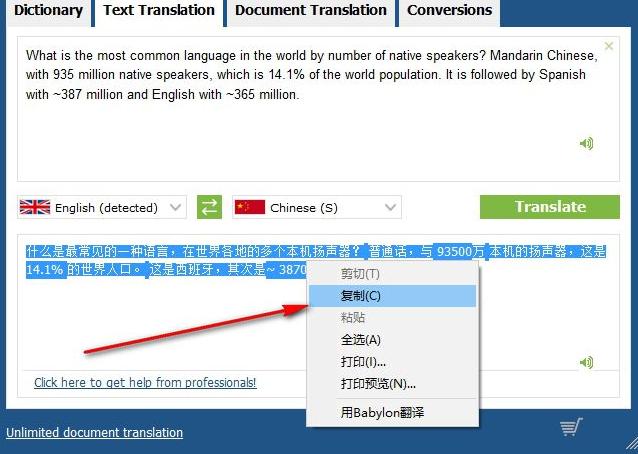
Task: Select 打印预览(N)... menu entry
Action: pyautogui.click(x=378, y=384)
